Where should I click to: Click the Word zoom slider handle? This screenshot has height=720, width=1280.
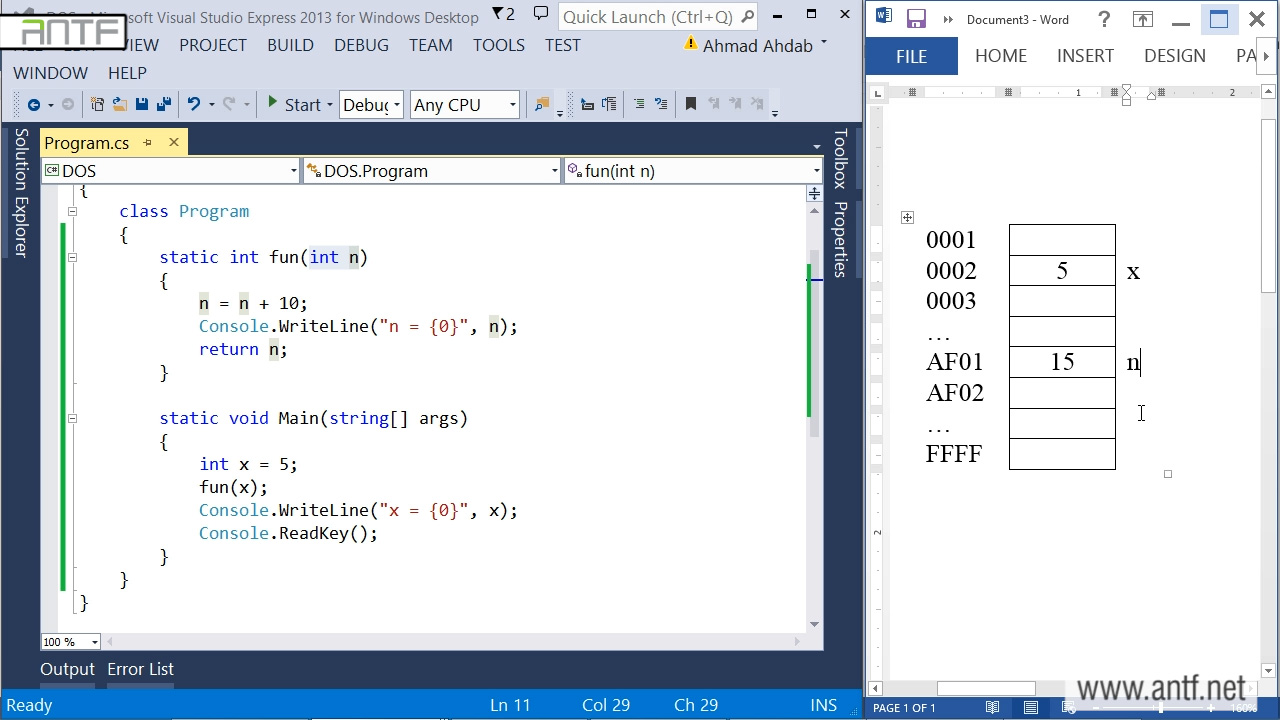tap(1161, 707)
